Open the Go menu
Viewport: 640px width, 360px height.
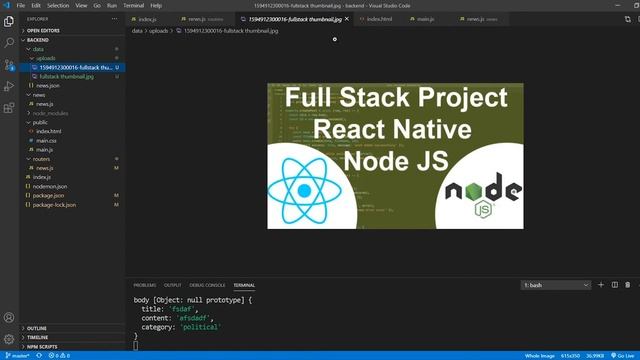97,5
